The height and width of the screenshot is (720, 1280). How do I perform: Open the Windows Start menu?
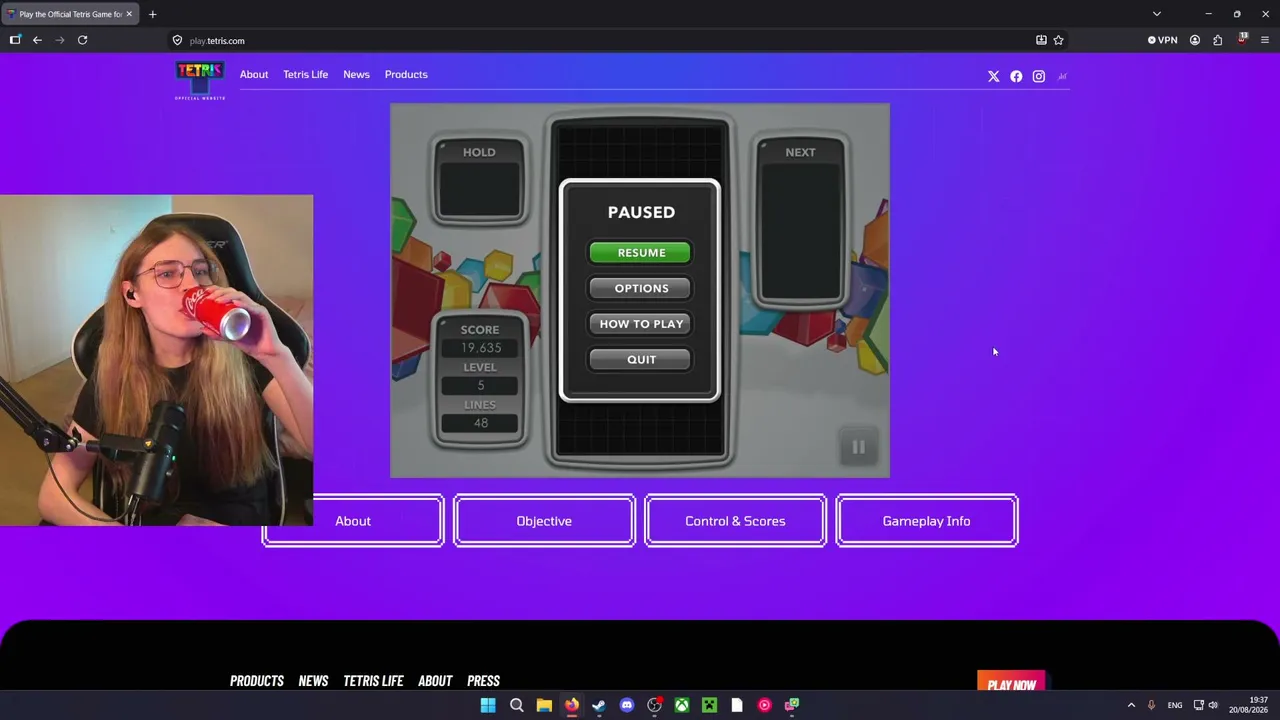488,705
